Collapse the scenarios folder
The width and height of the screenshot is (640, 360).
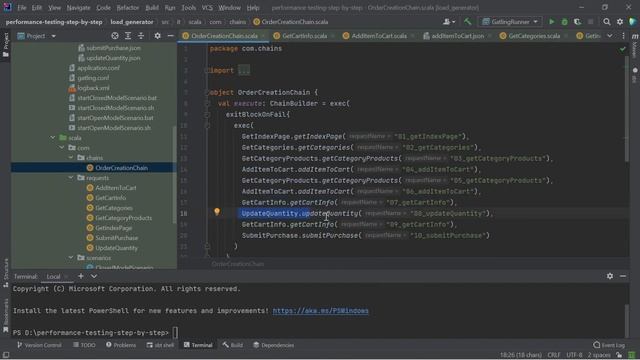point(71,258)
